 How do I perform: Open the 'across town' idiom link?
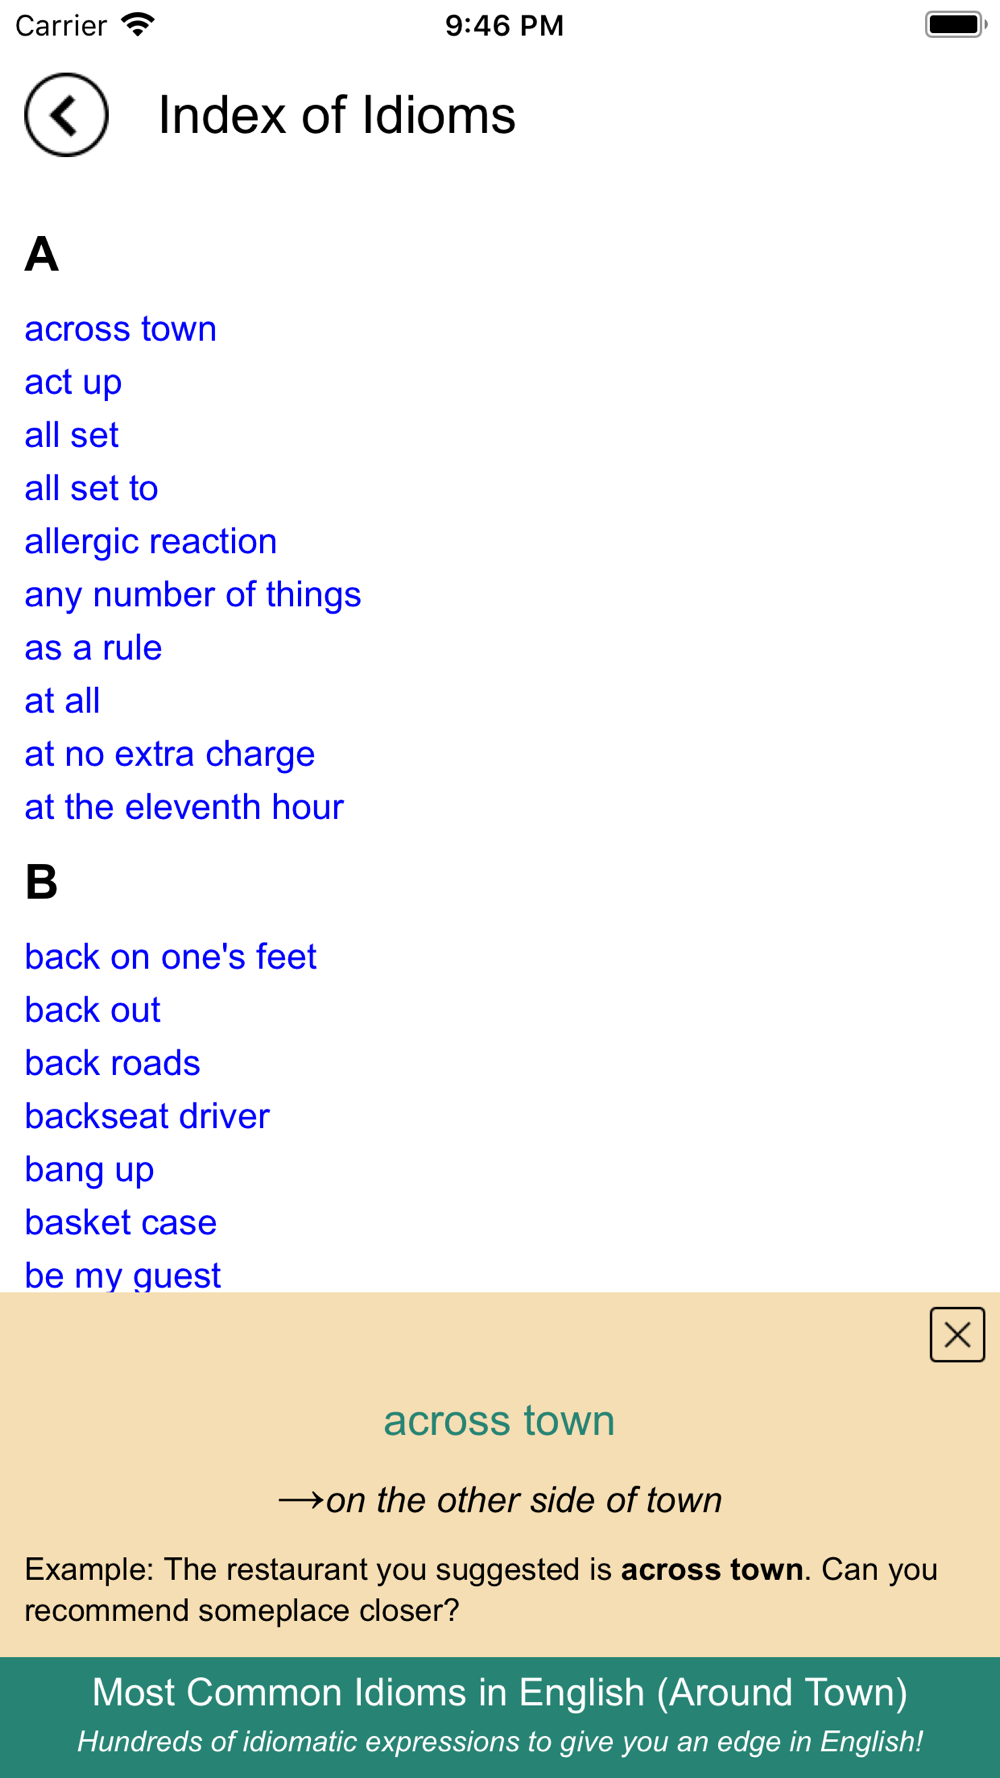pyautogui.click(x=121, y=329)
